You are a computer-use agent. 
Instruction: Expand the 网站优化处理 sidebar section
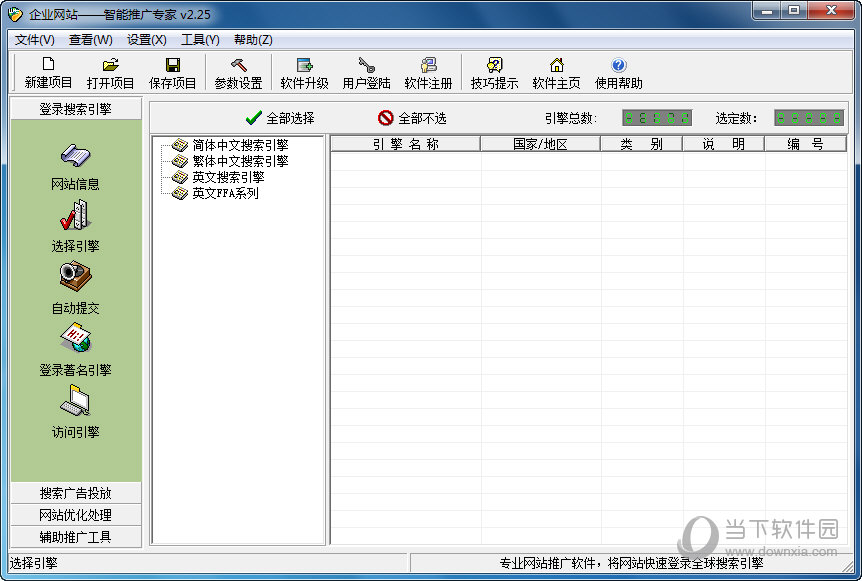click(75, 515)
